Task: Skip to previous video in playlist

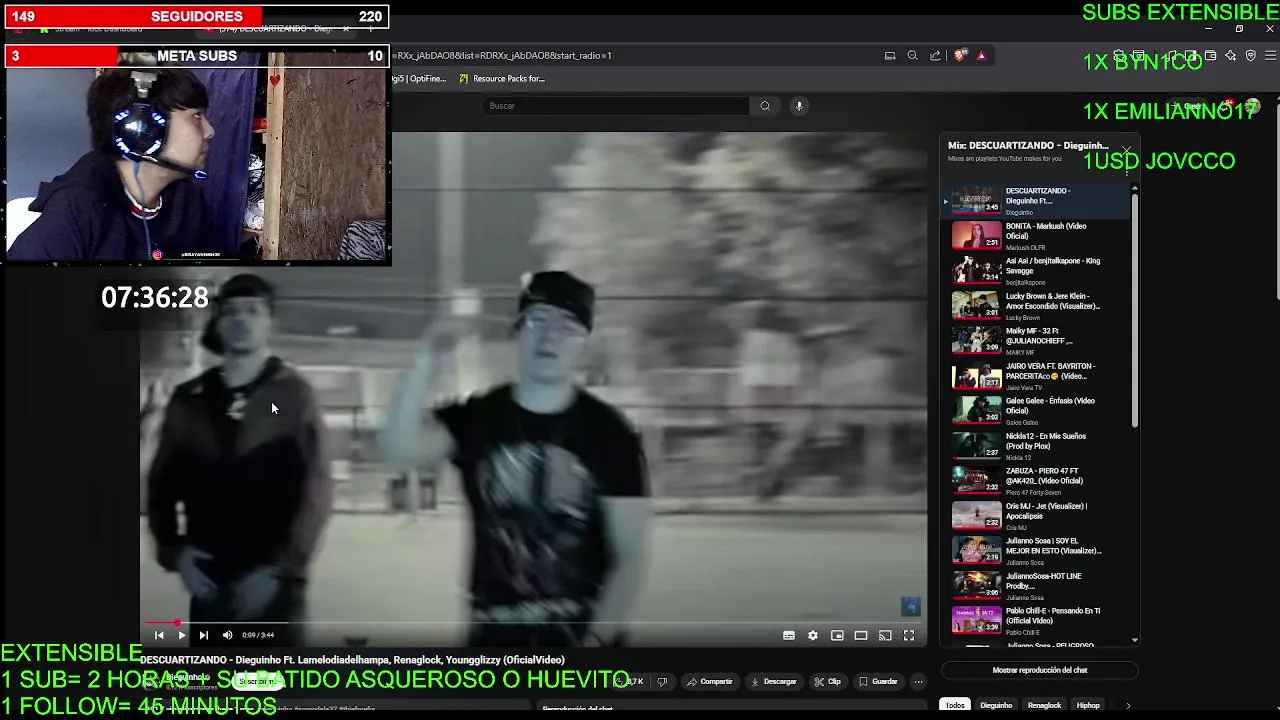Action: 159,635
